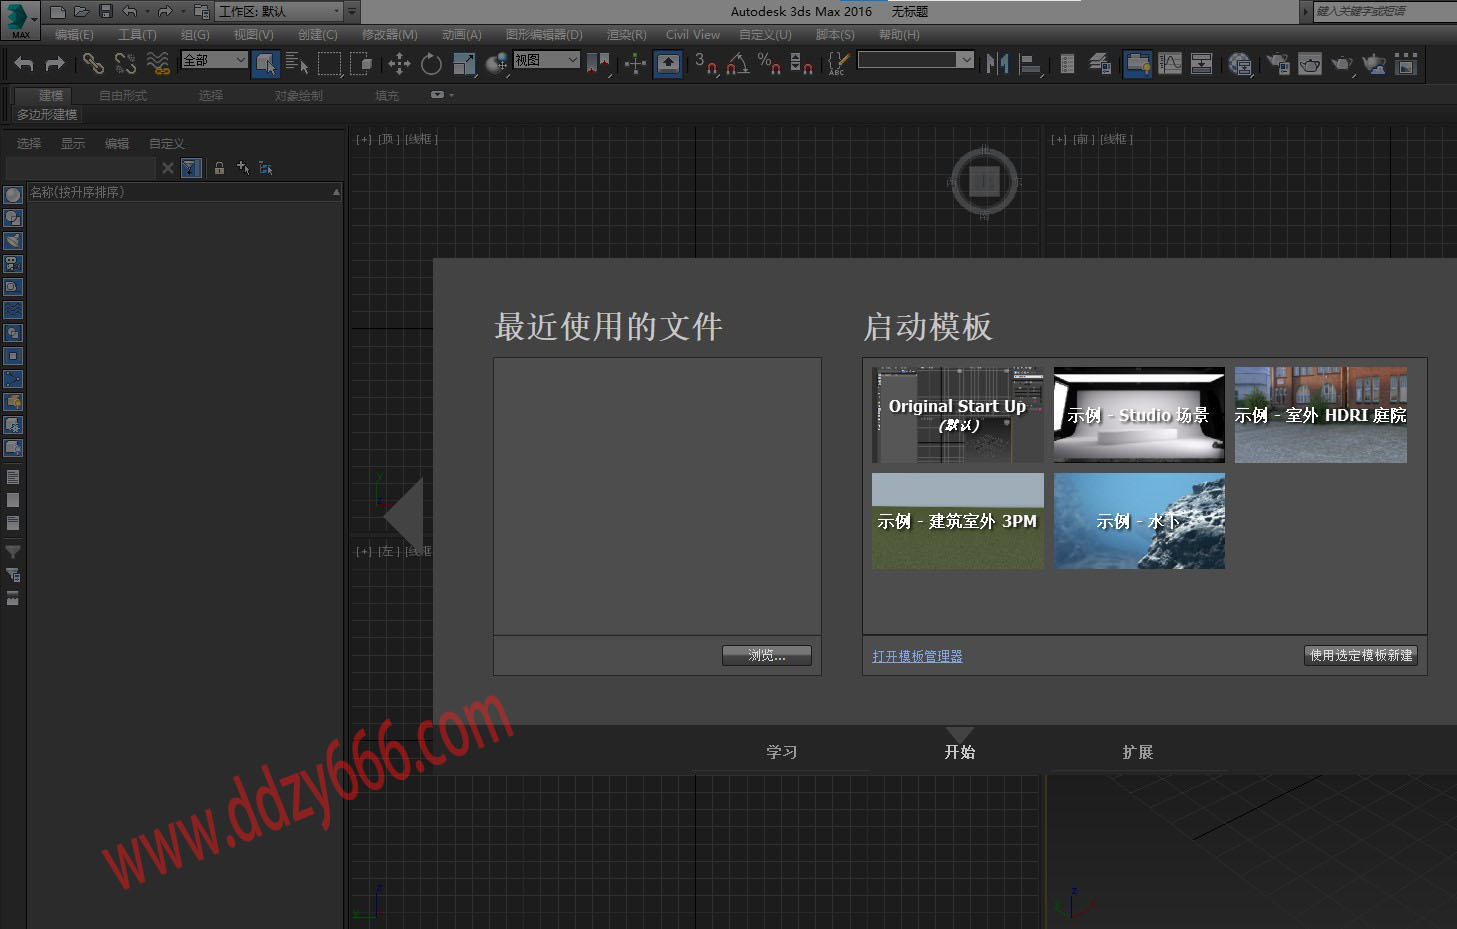Click the New Scene icon in quick access bar
Image resolution: width=1457 pixels, height=929 pixels.
click(58, 12)
